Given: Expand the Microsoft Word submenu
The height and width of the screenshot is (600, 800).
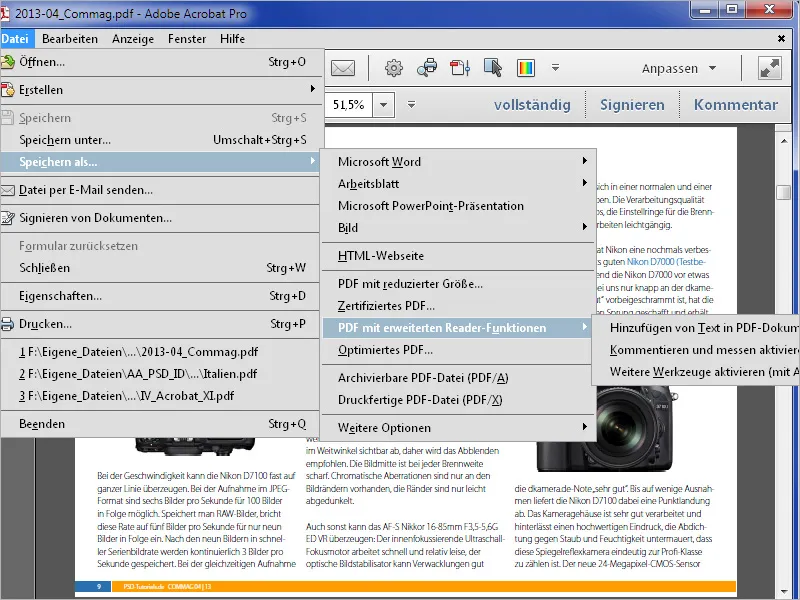Looking at the screenshot, I should tap(585, 161).
